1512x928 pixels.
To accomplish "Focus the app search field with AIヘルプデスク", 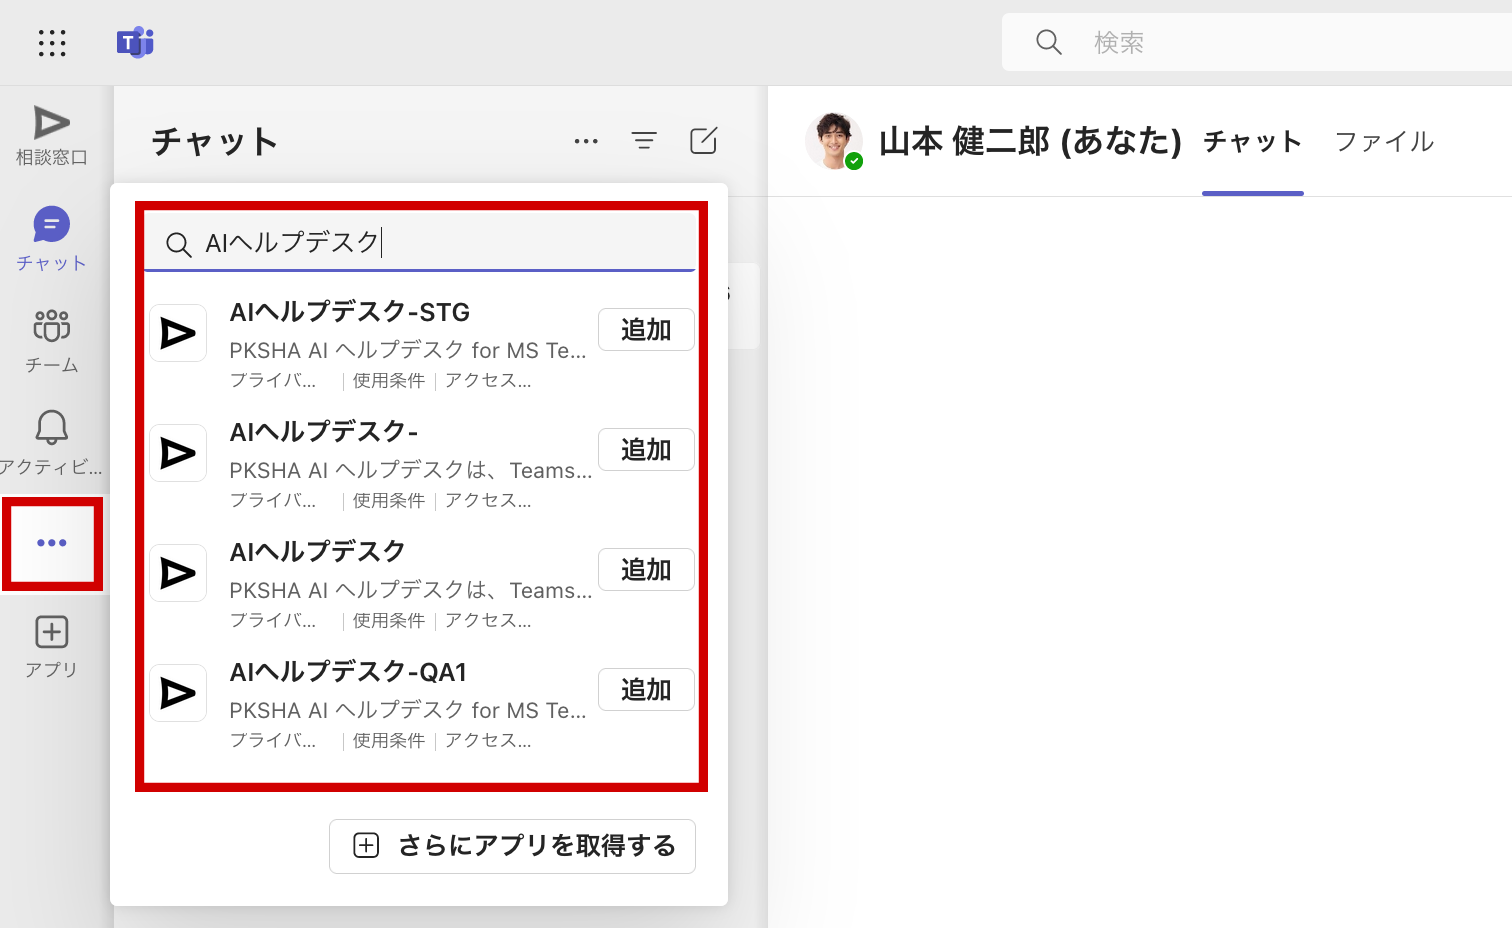I will (x=420, y=243).
